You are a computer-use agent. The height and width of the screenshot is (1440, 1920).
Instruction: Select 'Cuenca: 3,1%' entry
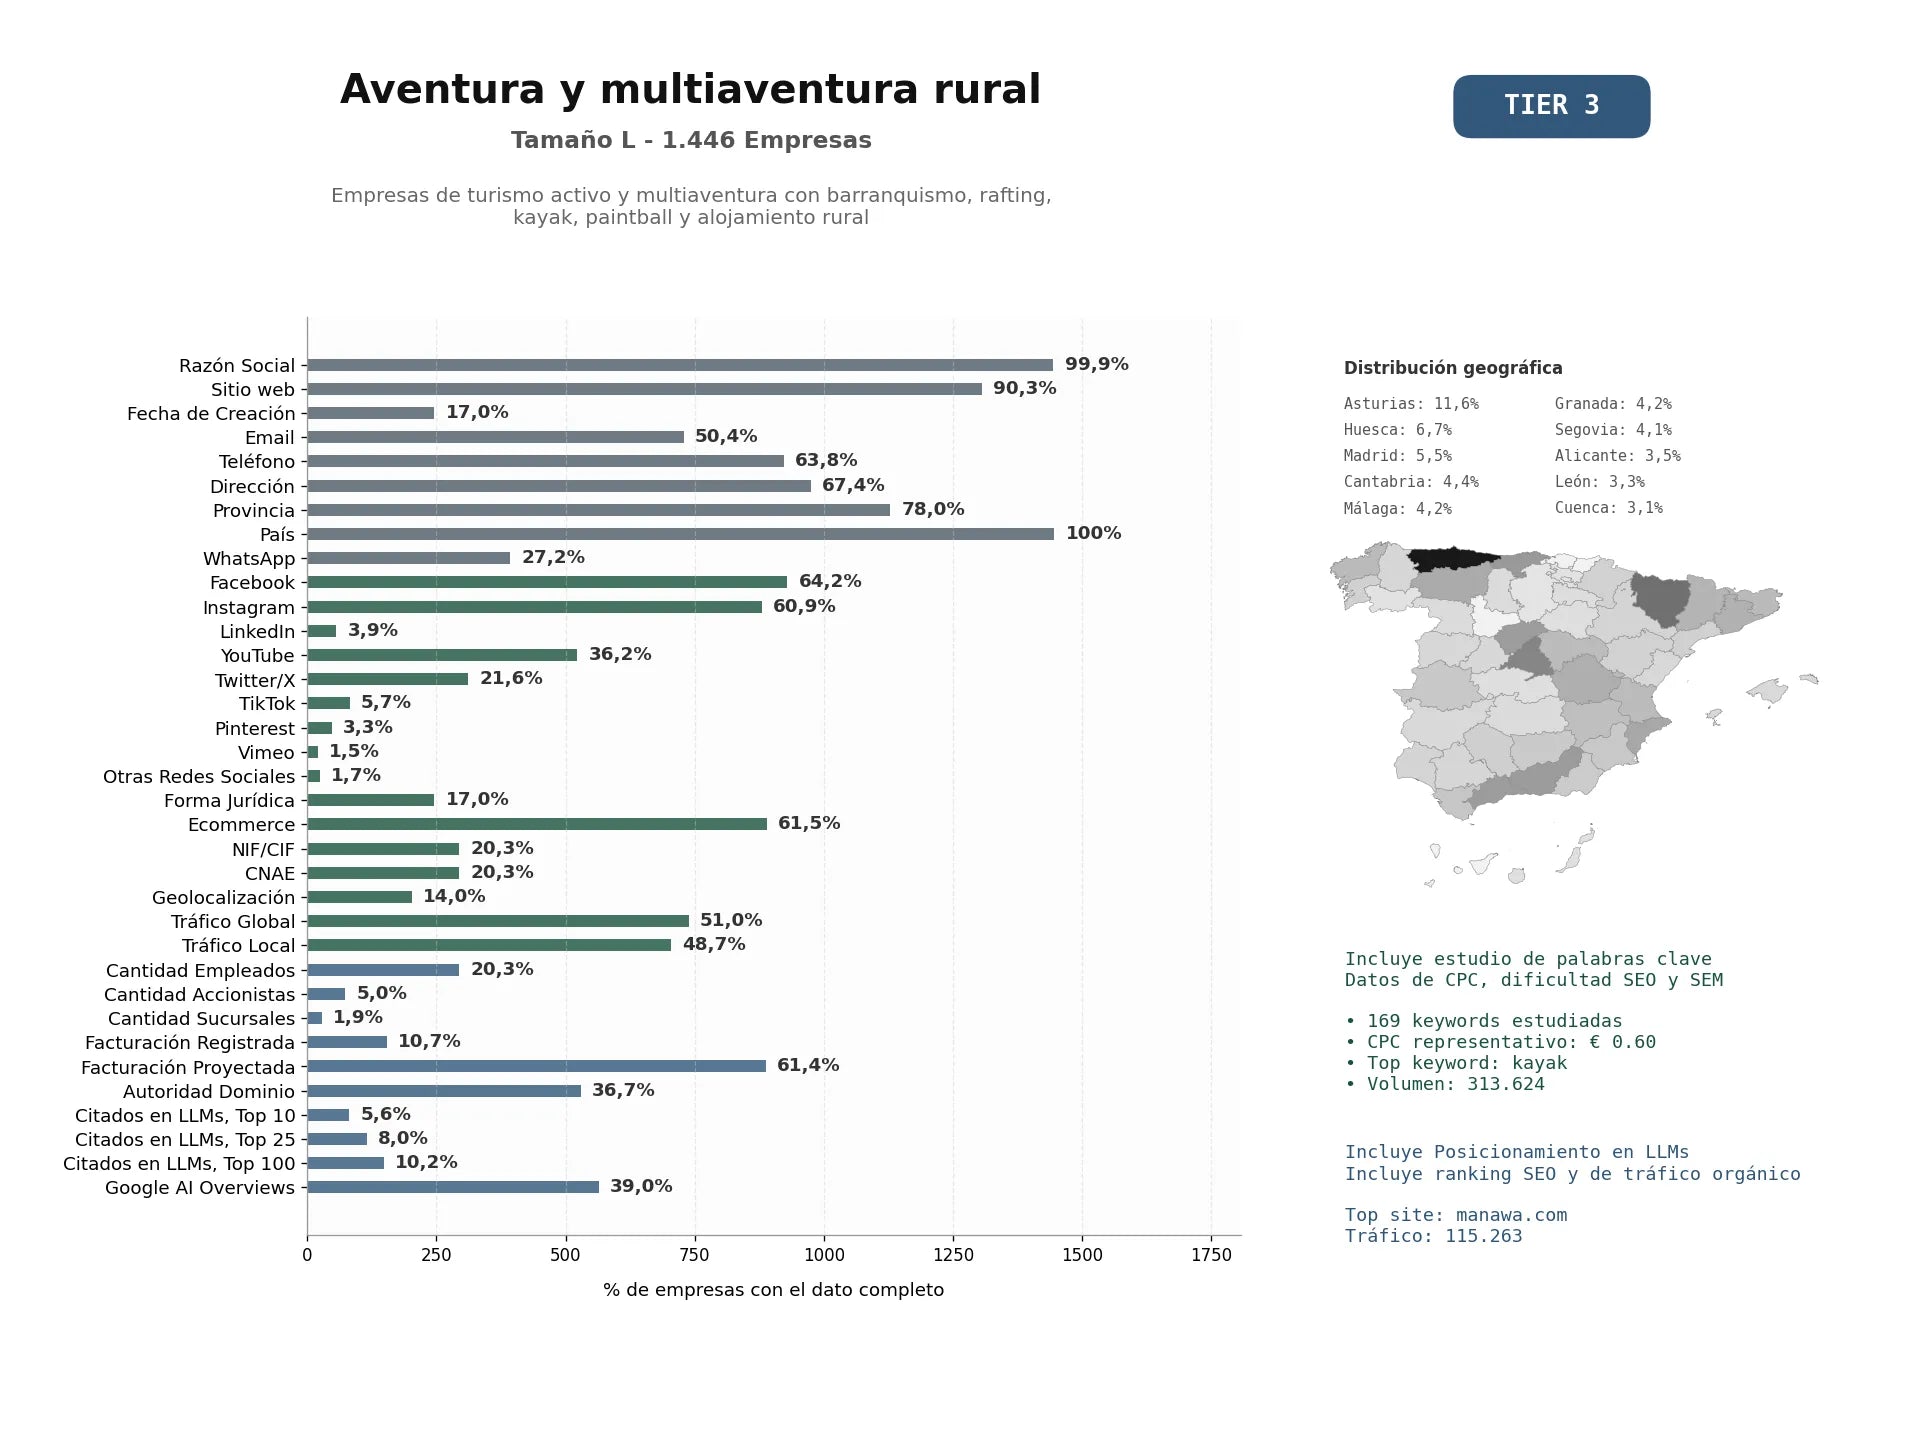(x=1609, y=508)
